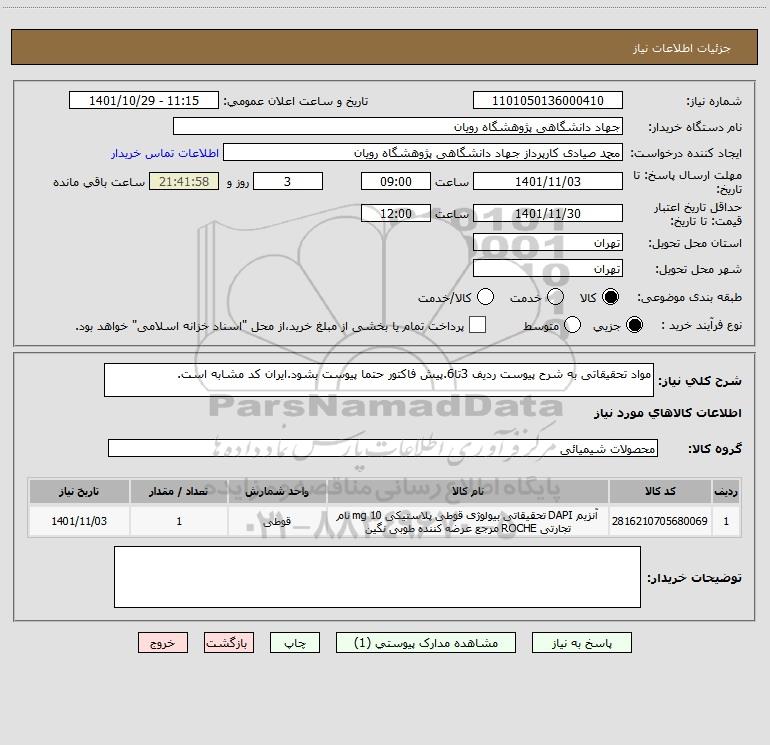The width and height of the screenshot is (770, 745).
Task: Click the بازگشت back button
Action: click(x=229, y=643)
